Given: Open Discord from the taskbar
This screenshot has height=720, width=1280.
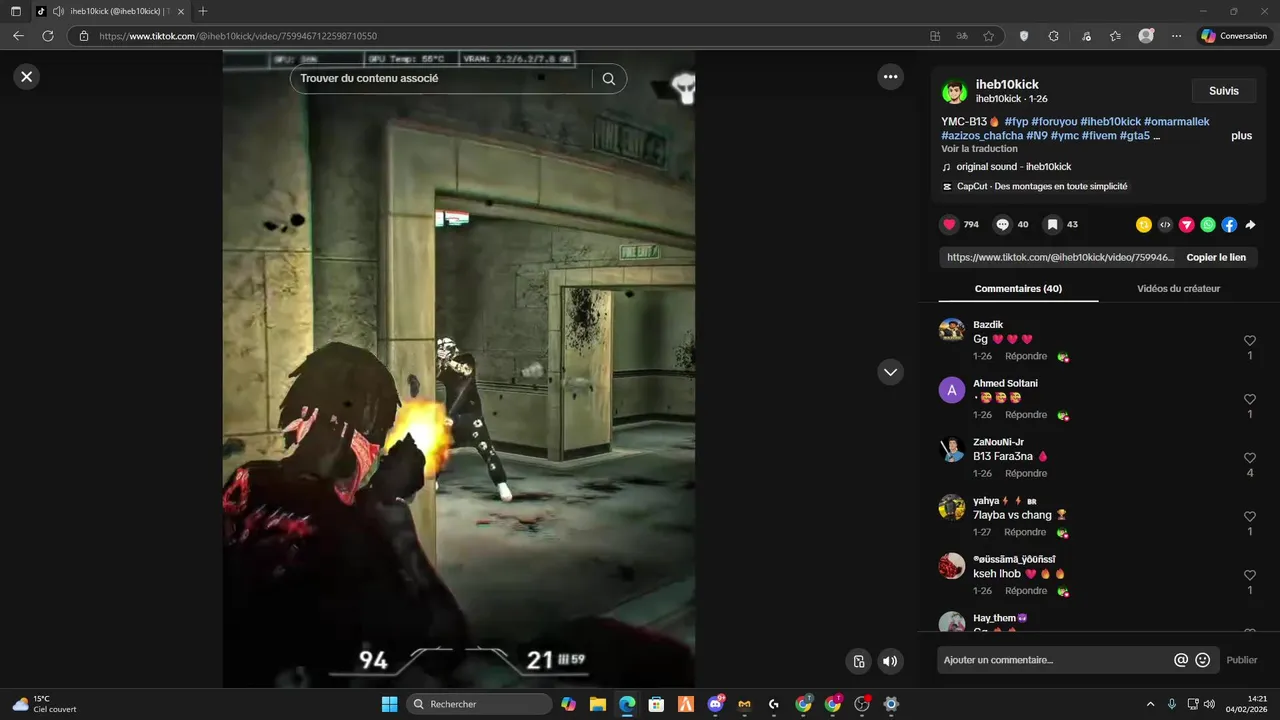Looking at the screenshot, I should (x=716, y=704).
